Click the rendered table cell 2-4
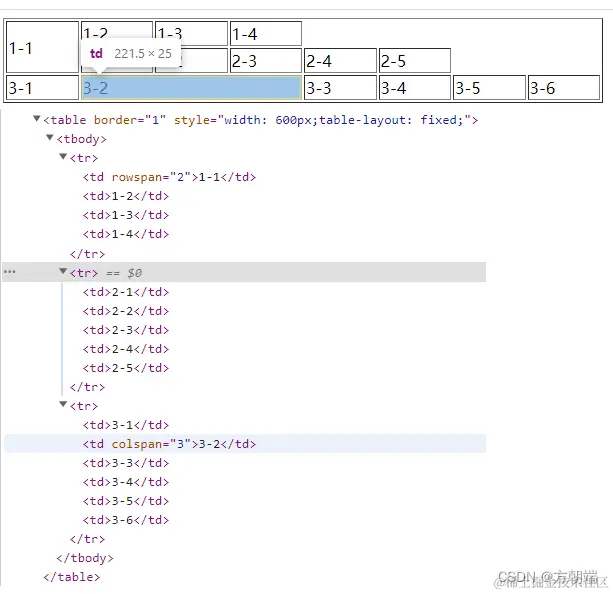 [340, 61]
